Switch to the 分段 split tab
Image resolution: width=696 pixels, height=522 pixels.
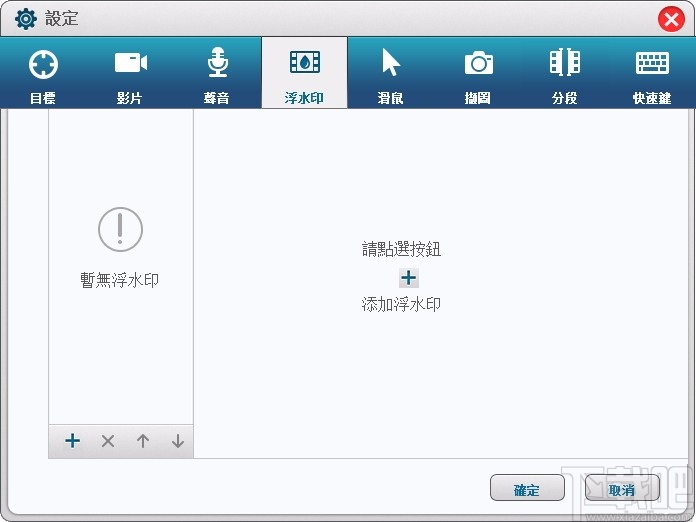(x=565, y=73)
